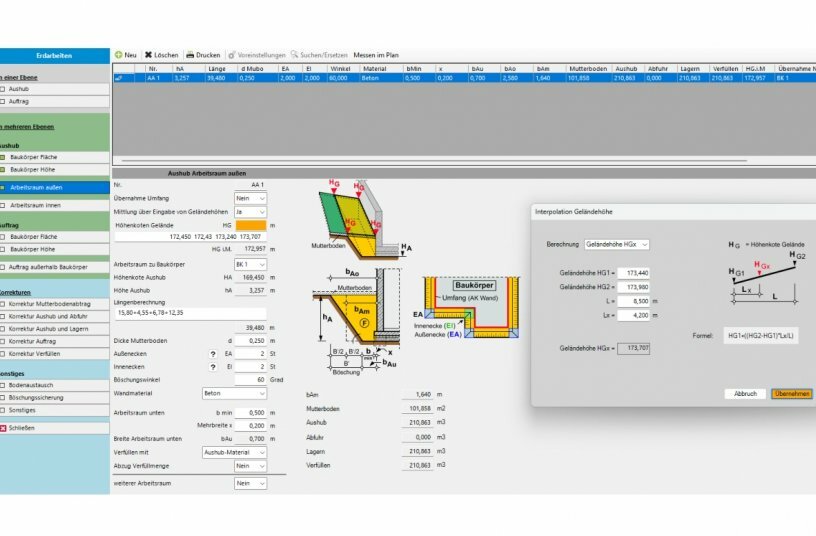Image resolution: width=816 pixels, height=536 pixels.
Task: Toggle Baukörper Höhe checkbox under Aushub
Action: (x=3, y=170)
